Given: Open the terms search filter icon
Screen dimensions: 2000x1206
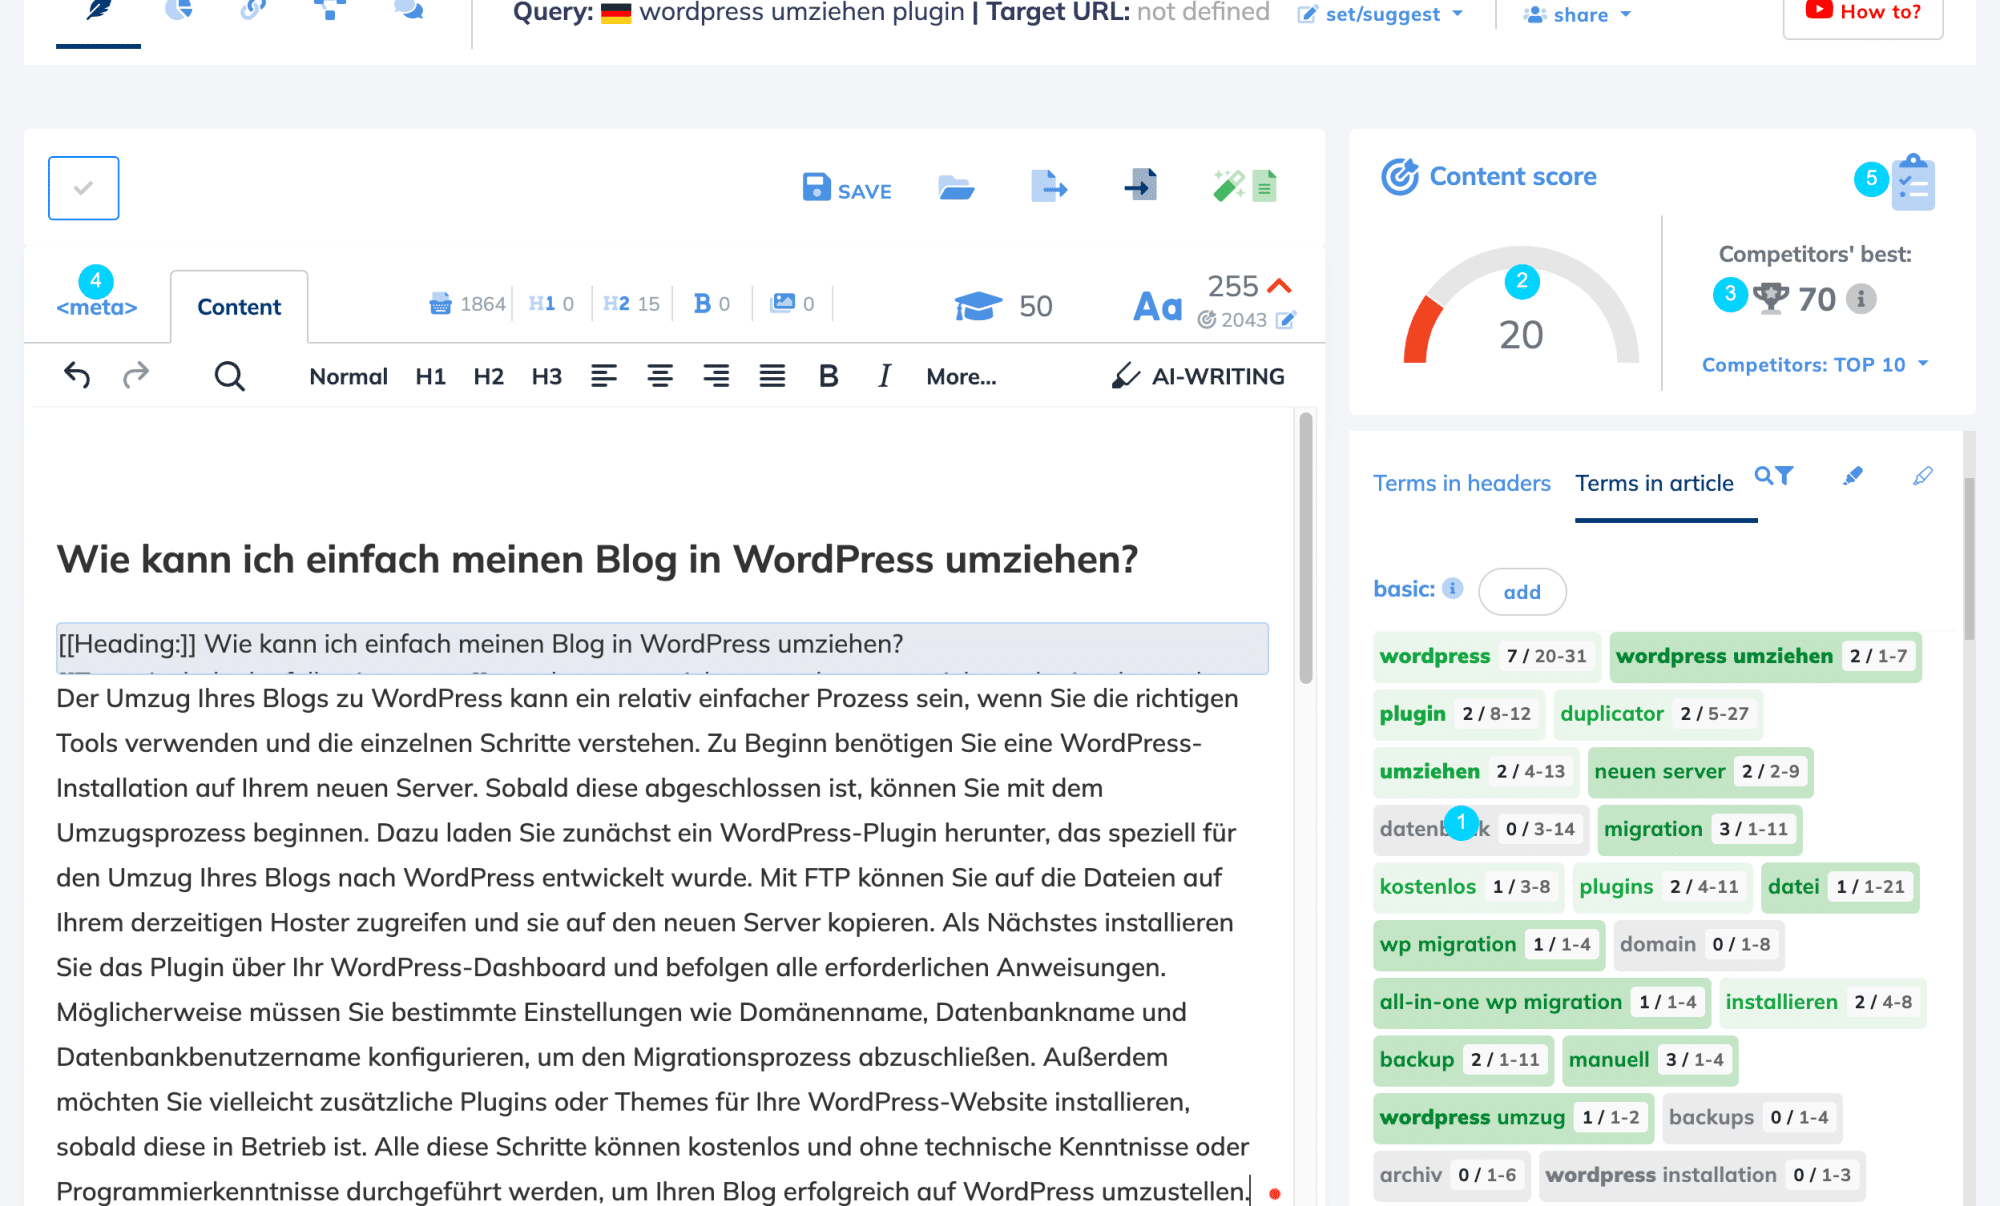Looking at the screenshot, I should [x=1774, y=476].
